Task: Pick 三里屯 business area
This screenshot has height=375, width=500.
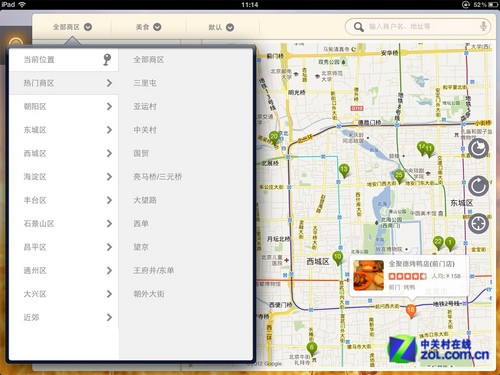Action: 145,83
